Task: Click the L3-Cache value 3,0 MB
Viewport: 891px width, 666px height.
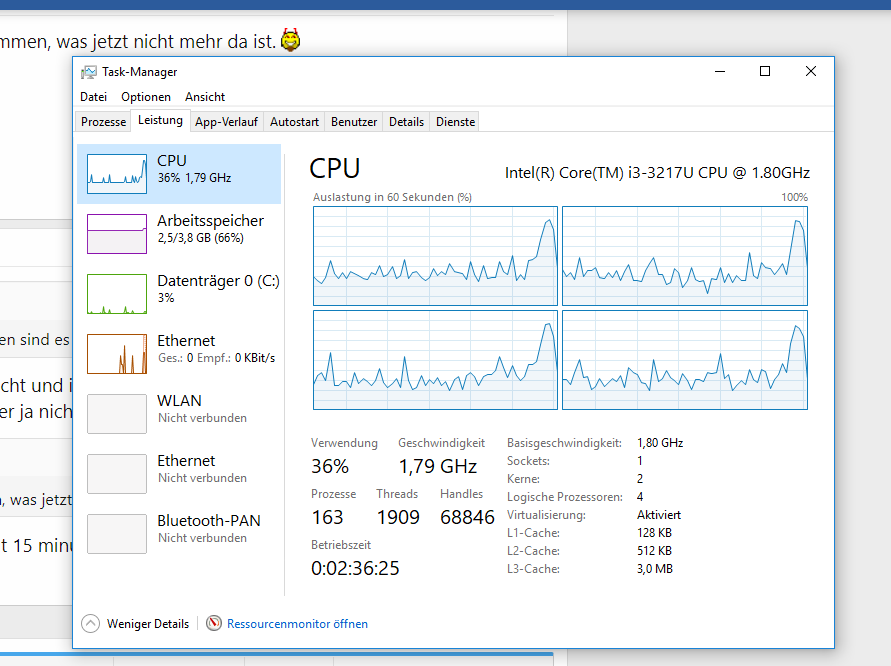Action: pyautogui.click(x=655, y=569)
